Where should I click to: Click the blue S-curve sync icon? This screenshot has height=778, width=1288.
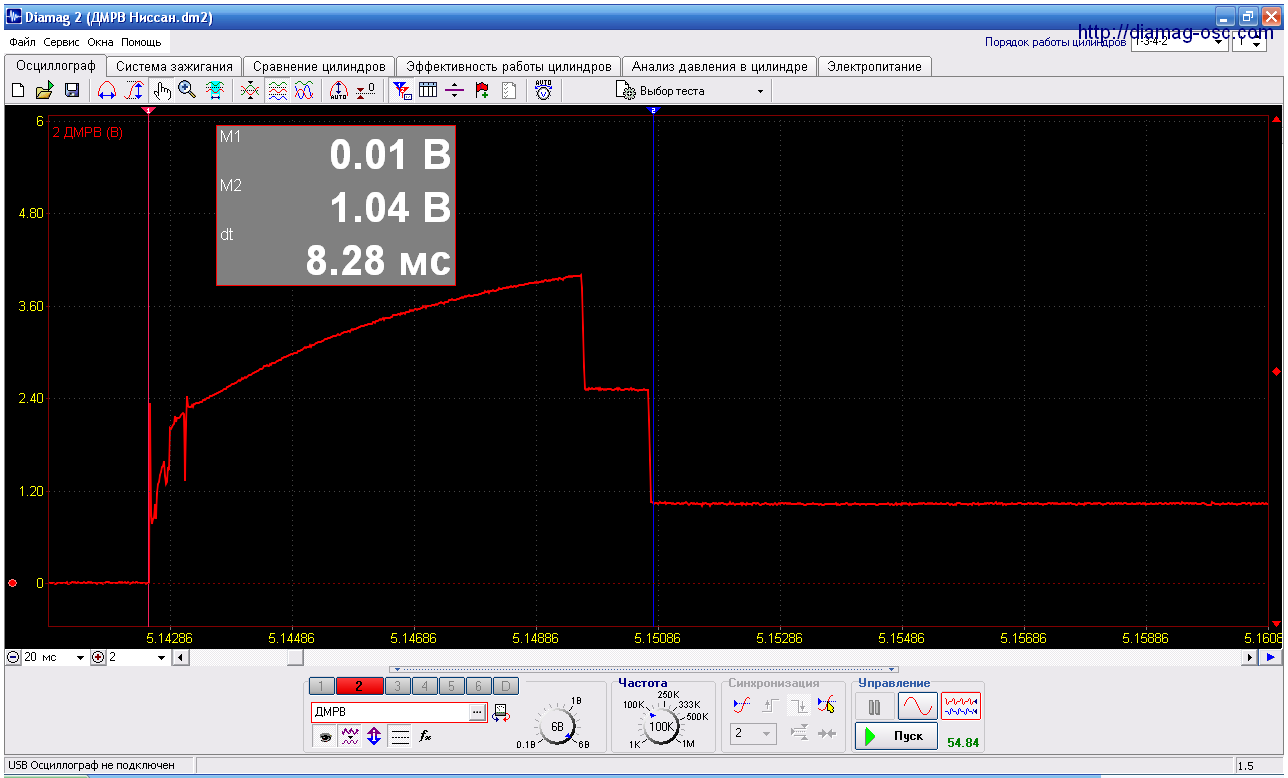pyautogui.click(x=741, y=705)
